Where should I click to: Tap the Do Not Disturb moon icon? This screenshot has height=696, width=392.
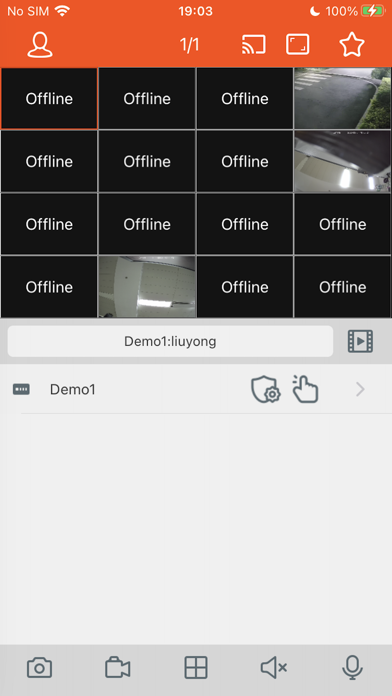(x=315, y=11)
